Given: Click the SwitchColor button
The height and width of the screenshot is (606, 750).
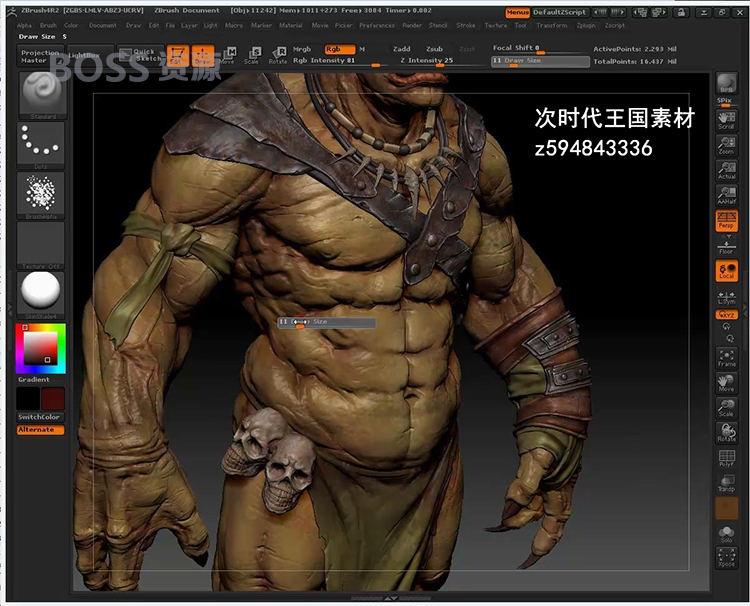Looking at the screenshot, I should [x=40, y=418].
